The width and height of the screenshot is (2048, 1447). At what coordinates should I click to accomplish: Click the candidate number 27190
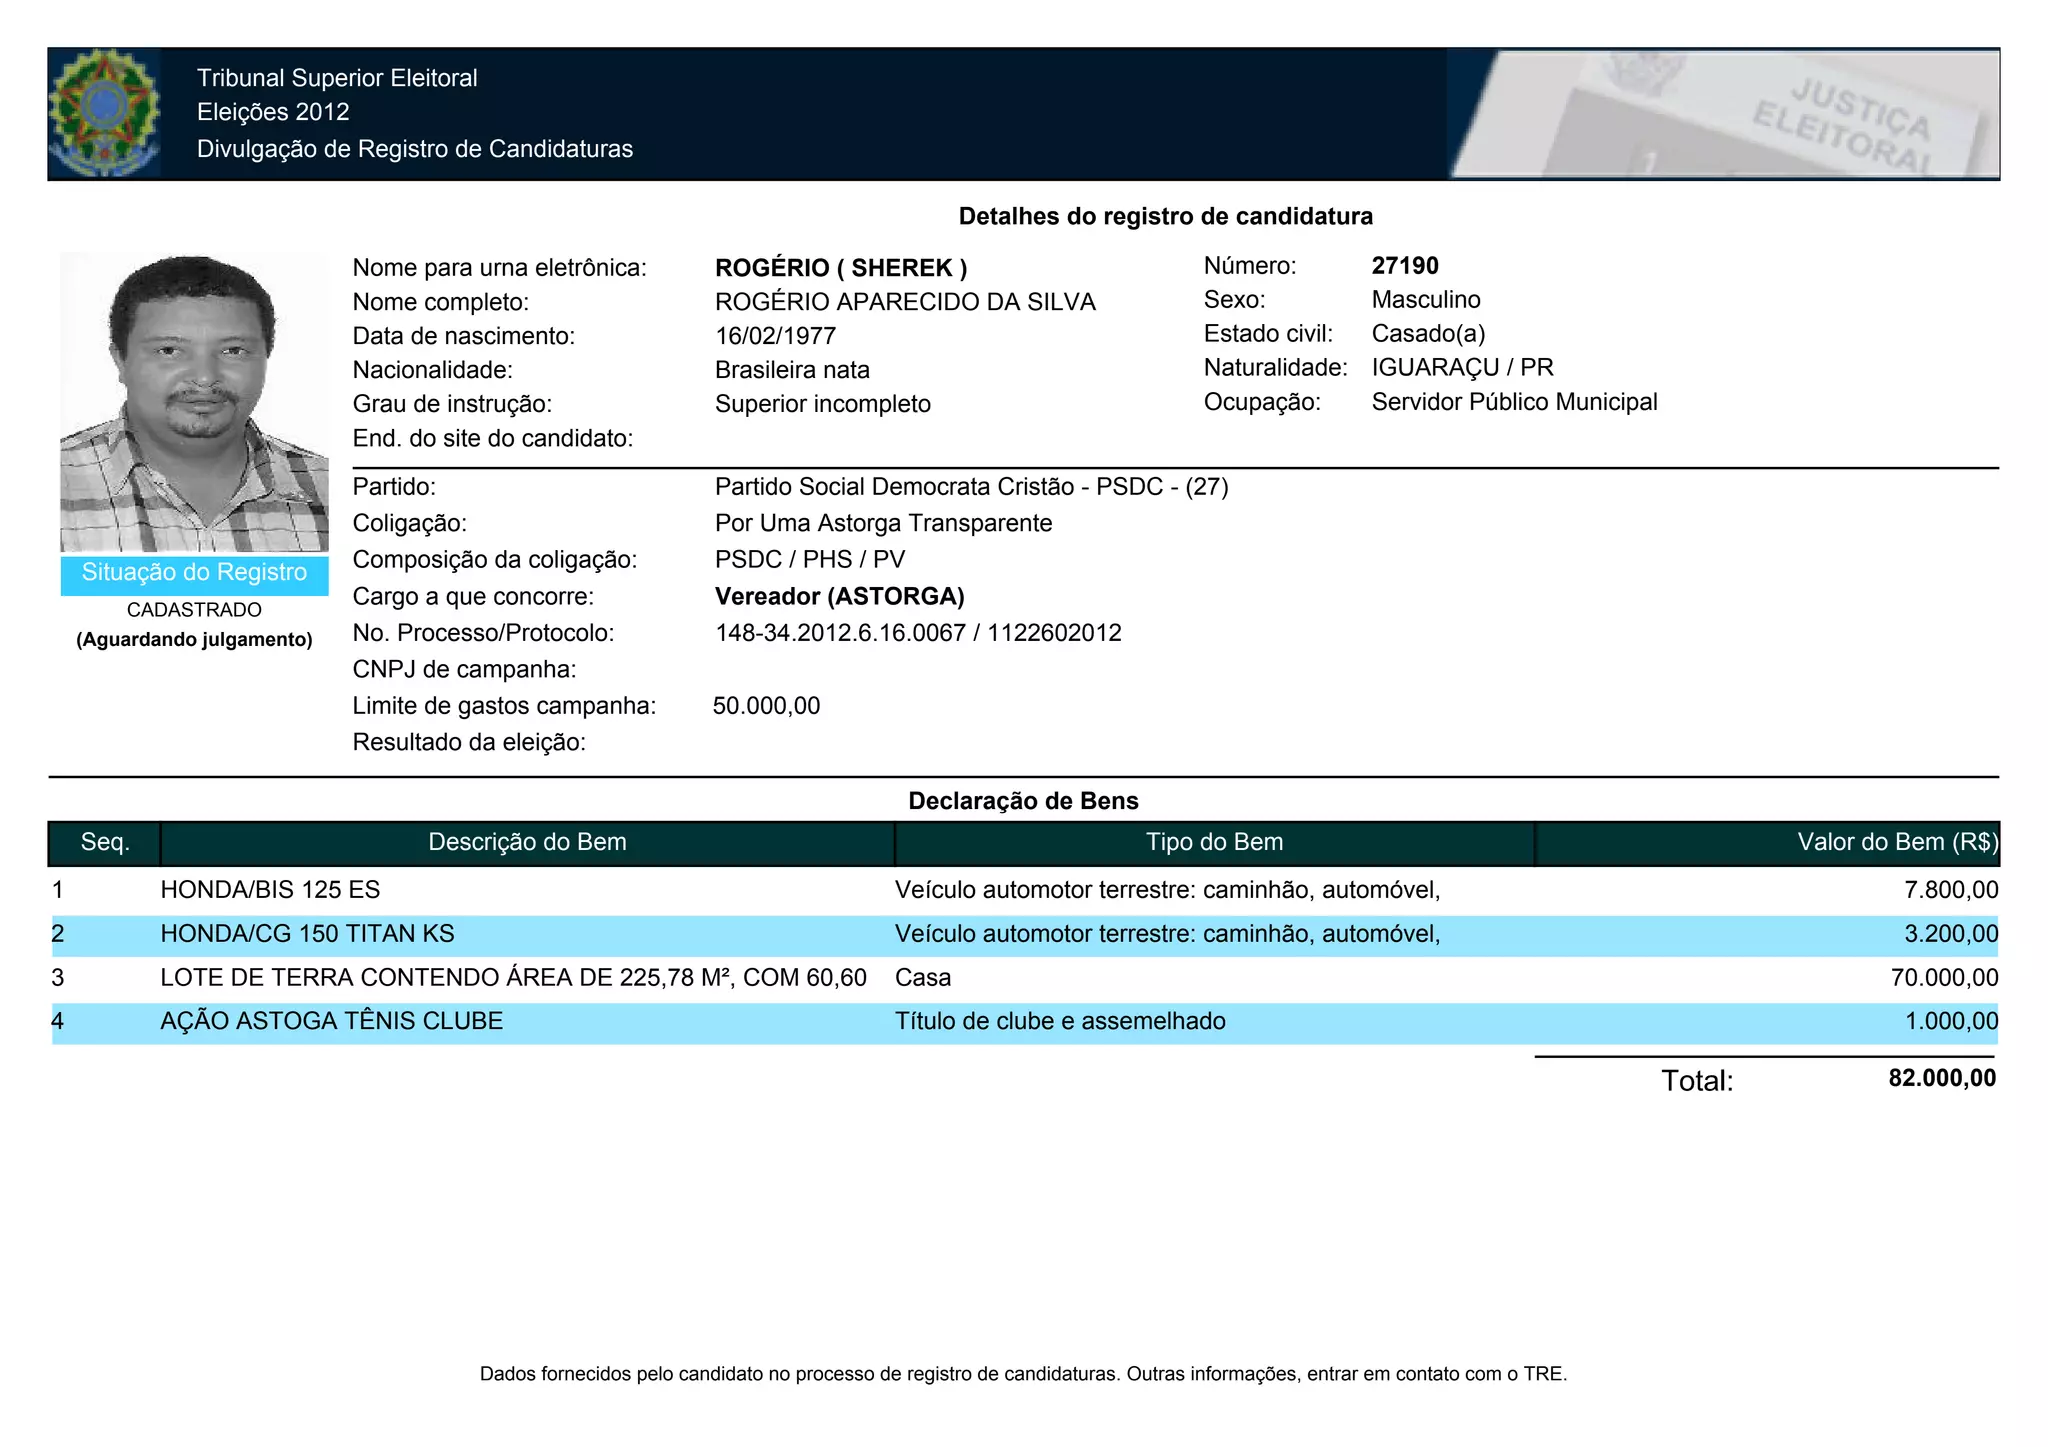click(x=1404, y=266)
